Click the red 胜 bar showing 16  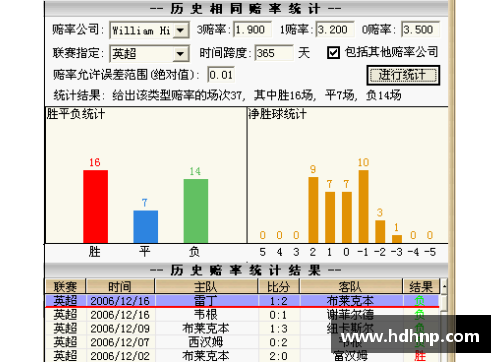click(x=95, y=207)
